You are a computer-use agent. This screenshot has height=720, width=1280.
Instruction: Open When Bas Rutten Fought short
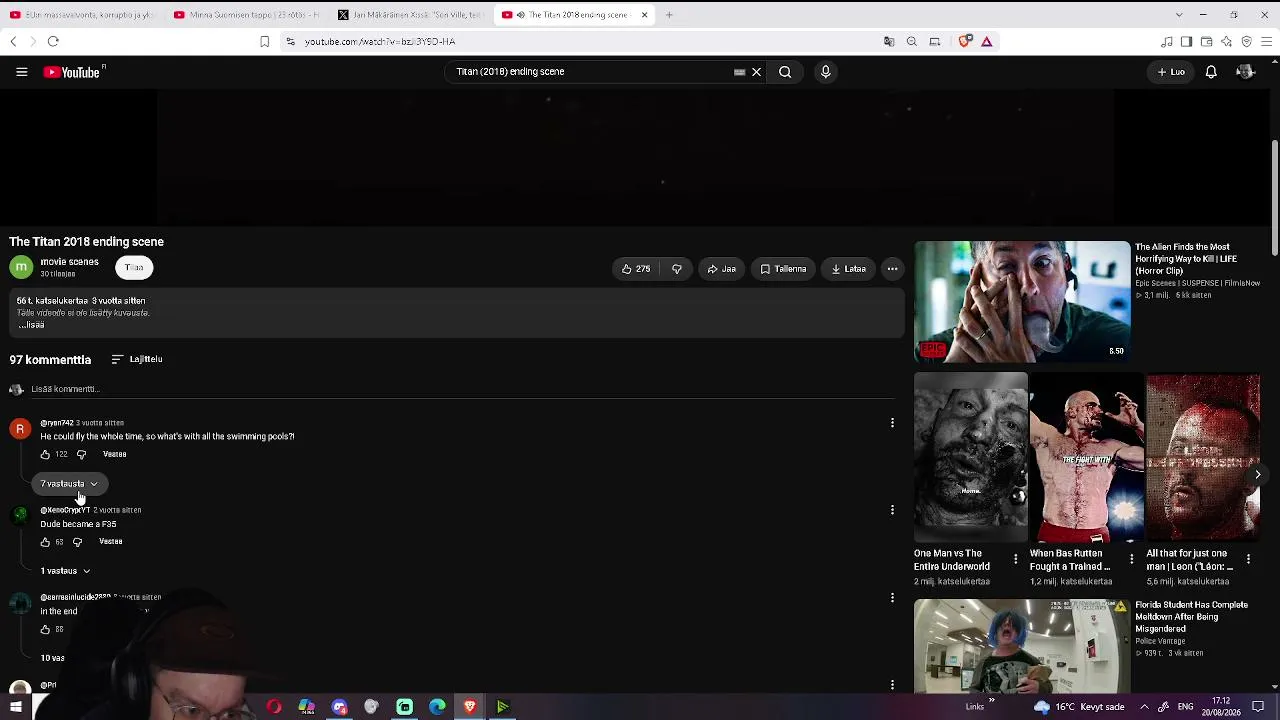click(1086, 458)
